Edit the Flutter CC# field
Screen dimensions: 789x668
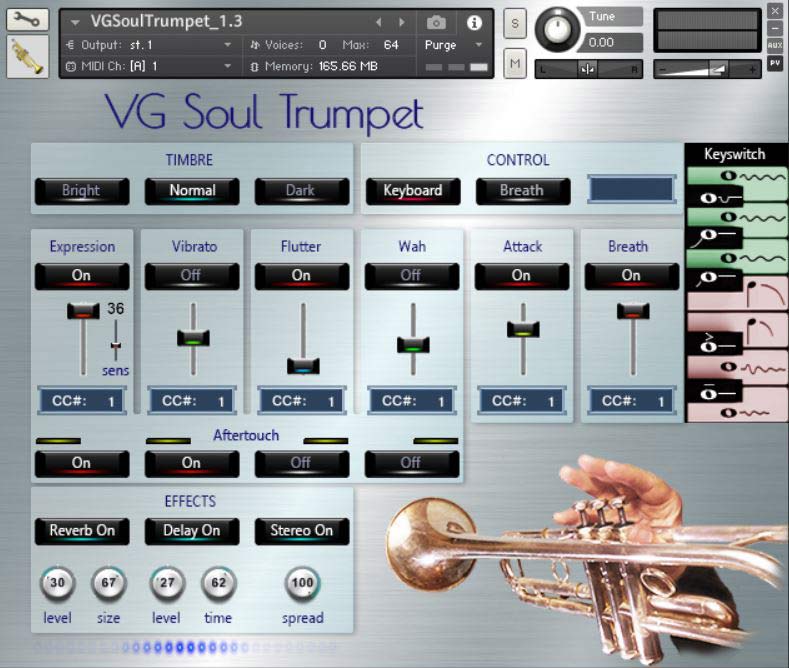pos(302,401)
